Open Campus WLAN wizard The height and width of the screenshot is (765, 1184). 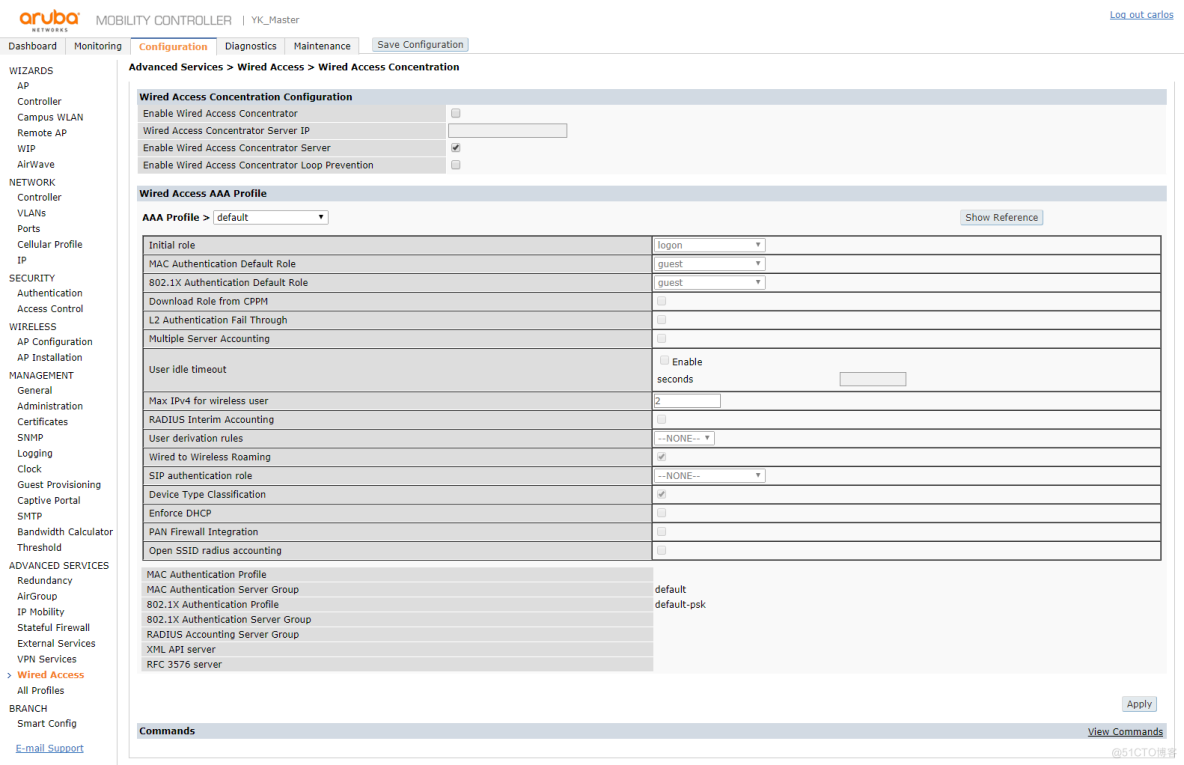pyautogui.click(x=51, y=117)
